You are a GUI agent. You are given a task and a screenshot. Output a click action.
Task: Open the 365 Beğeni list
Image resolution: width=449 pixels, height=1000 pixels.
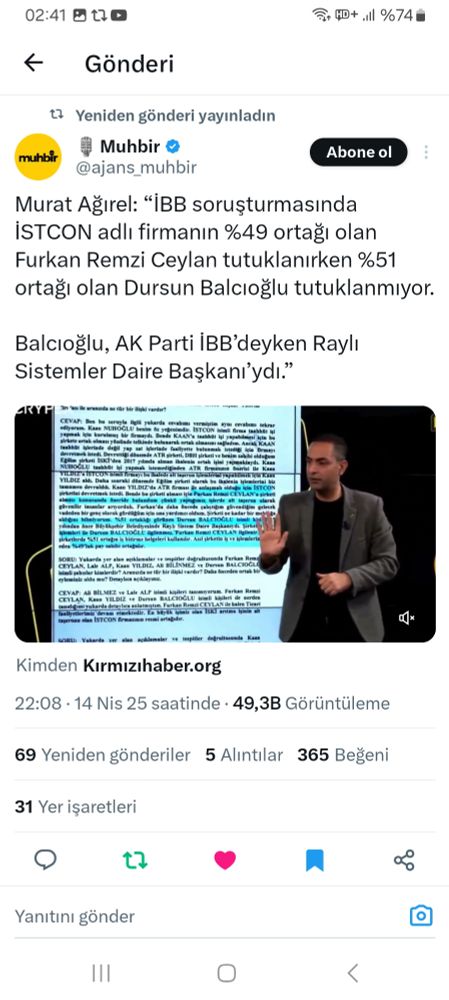(343, 755)
